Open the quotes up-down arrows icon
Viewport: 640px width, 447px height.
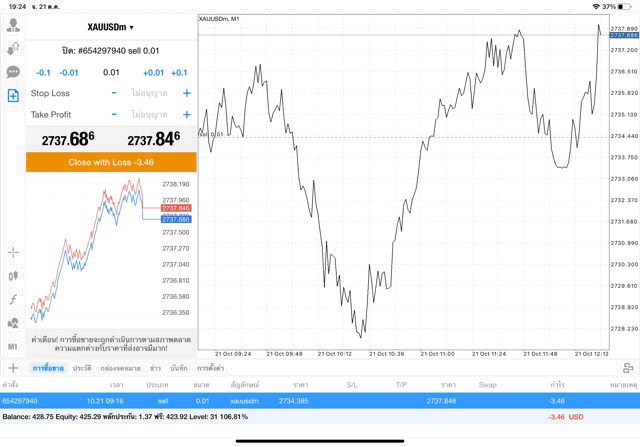13,48
